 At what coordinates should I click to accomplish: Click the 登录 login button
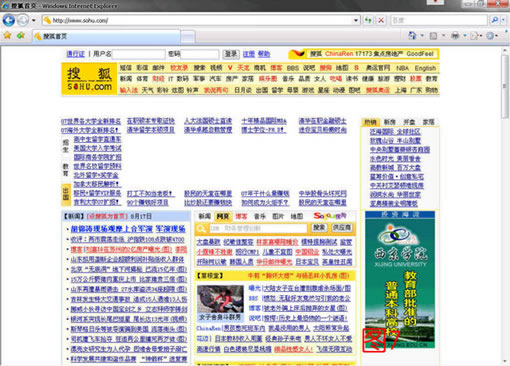[231, 54]
